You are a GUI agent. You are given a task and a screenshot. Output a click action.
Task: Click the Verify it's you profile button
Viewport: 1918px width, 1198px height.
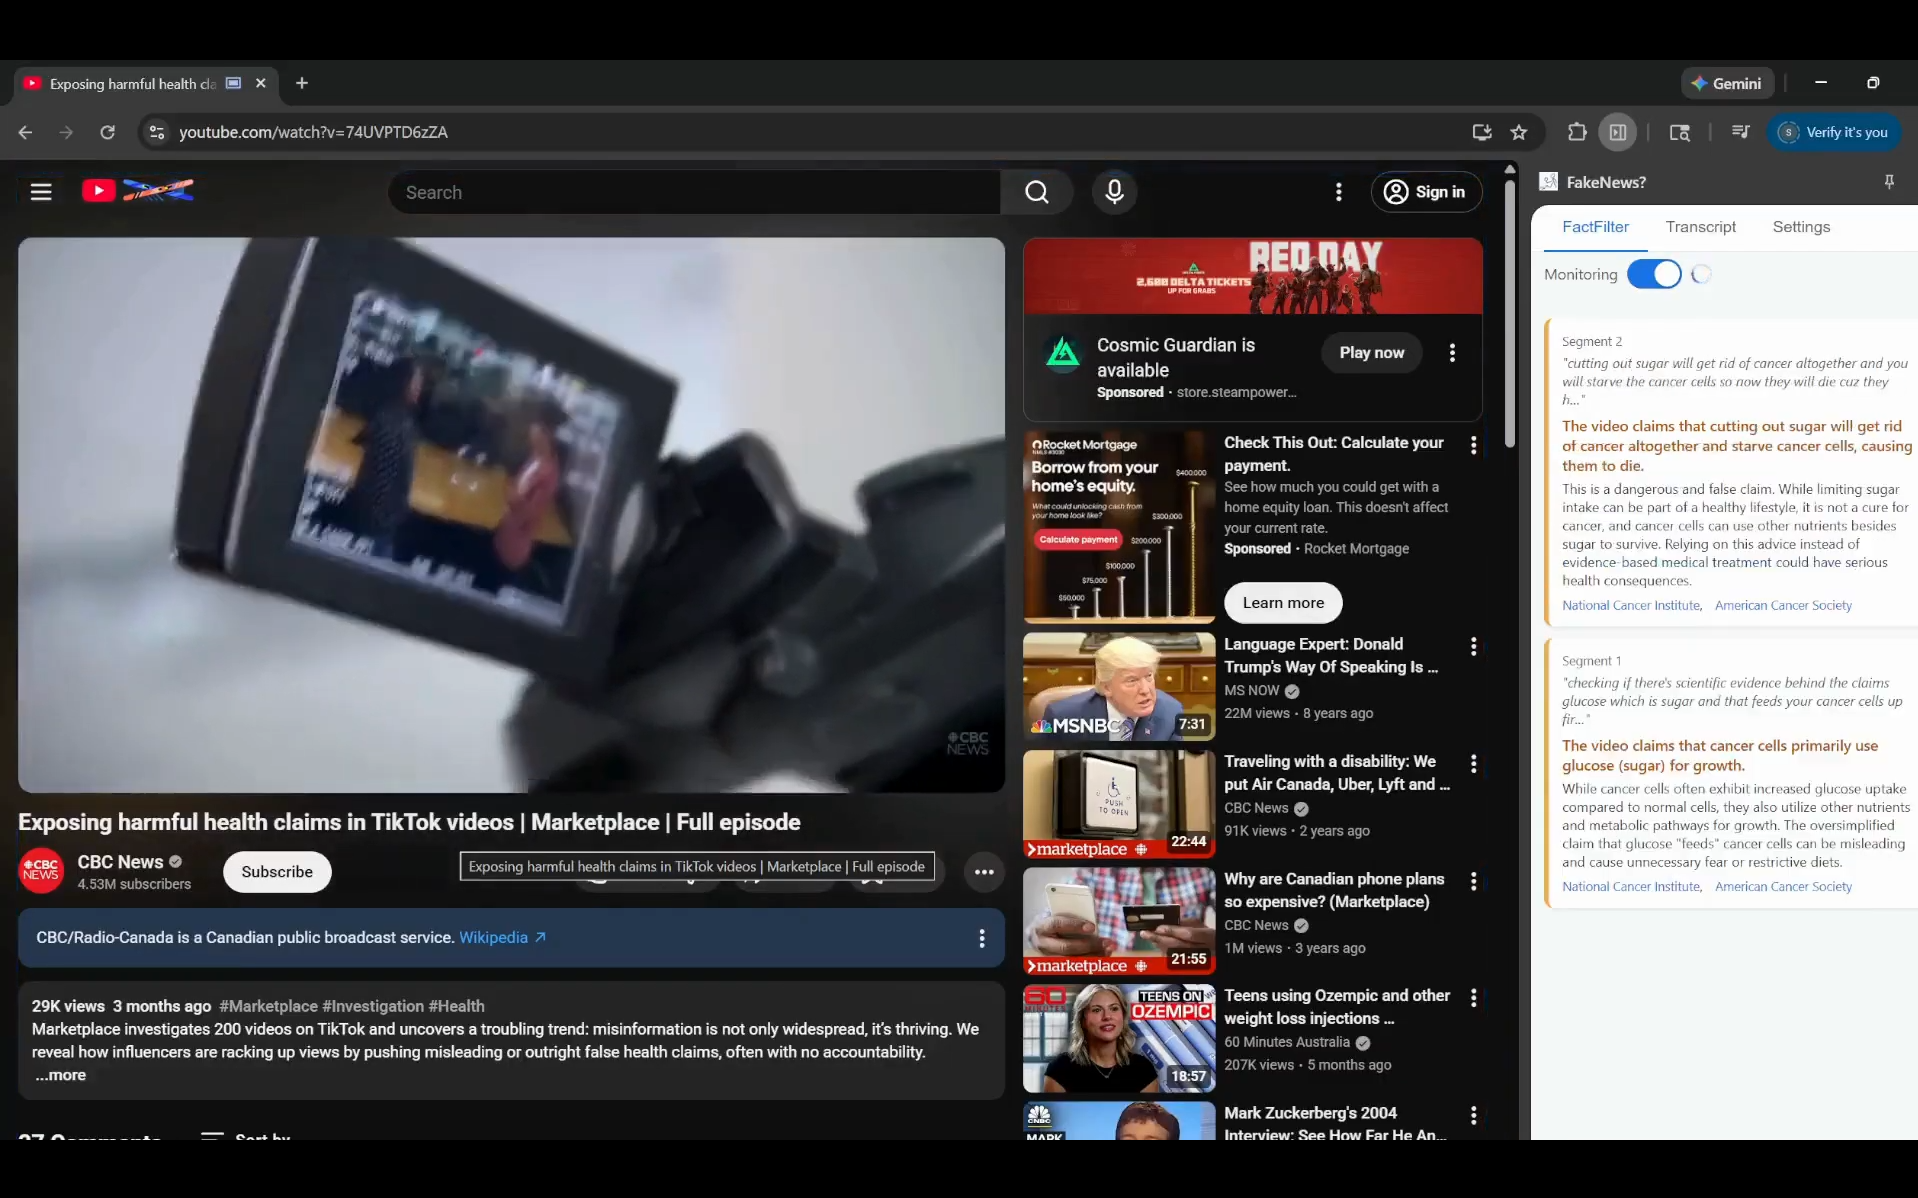click(1834, 132)
